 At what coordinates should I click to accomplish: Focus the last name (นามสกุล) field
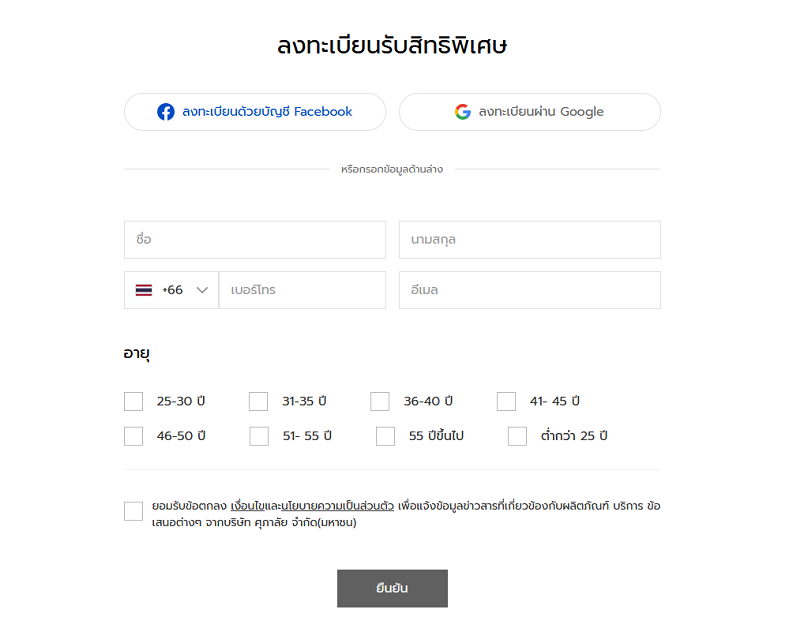(x=530, y=240)
